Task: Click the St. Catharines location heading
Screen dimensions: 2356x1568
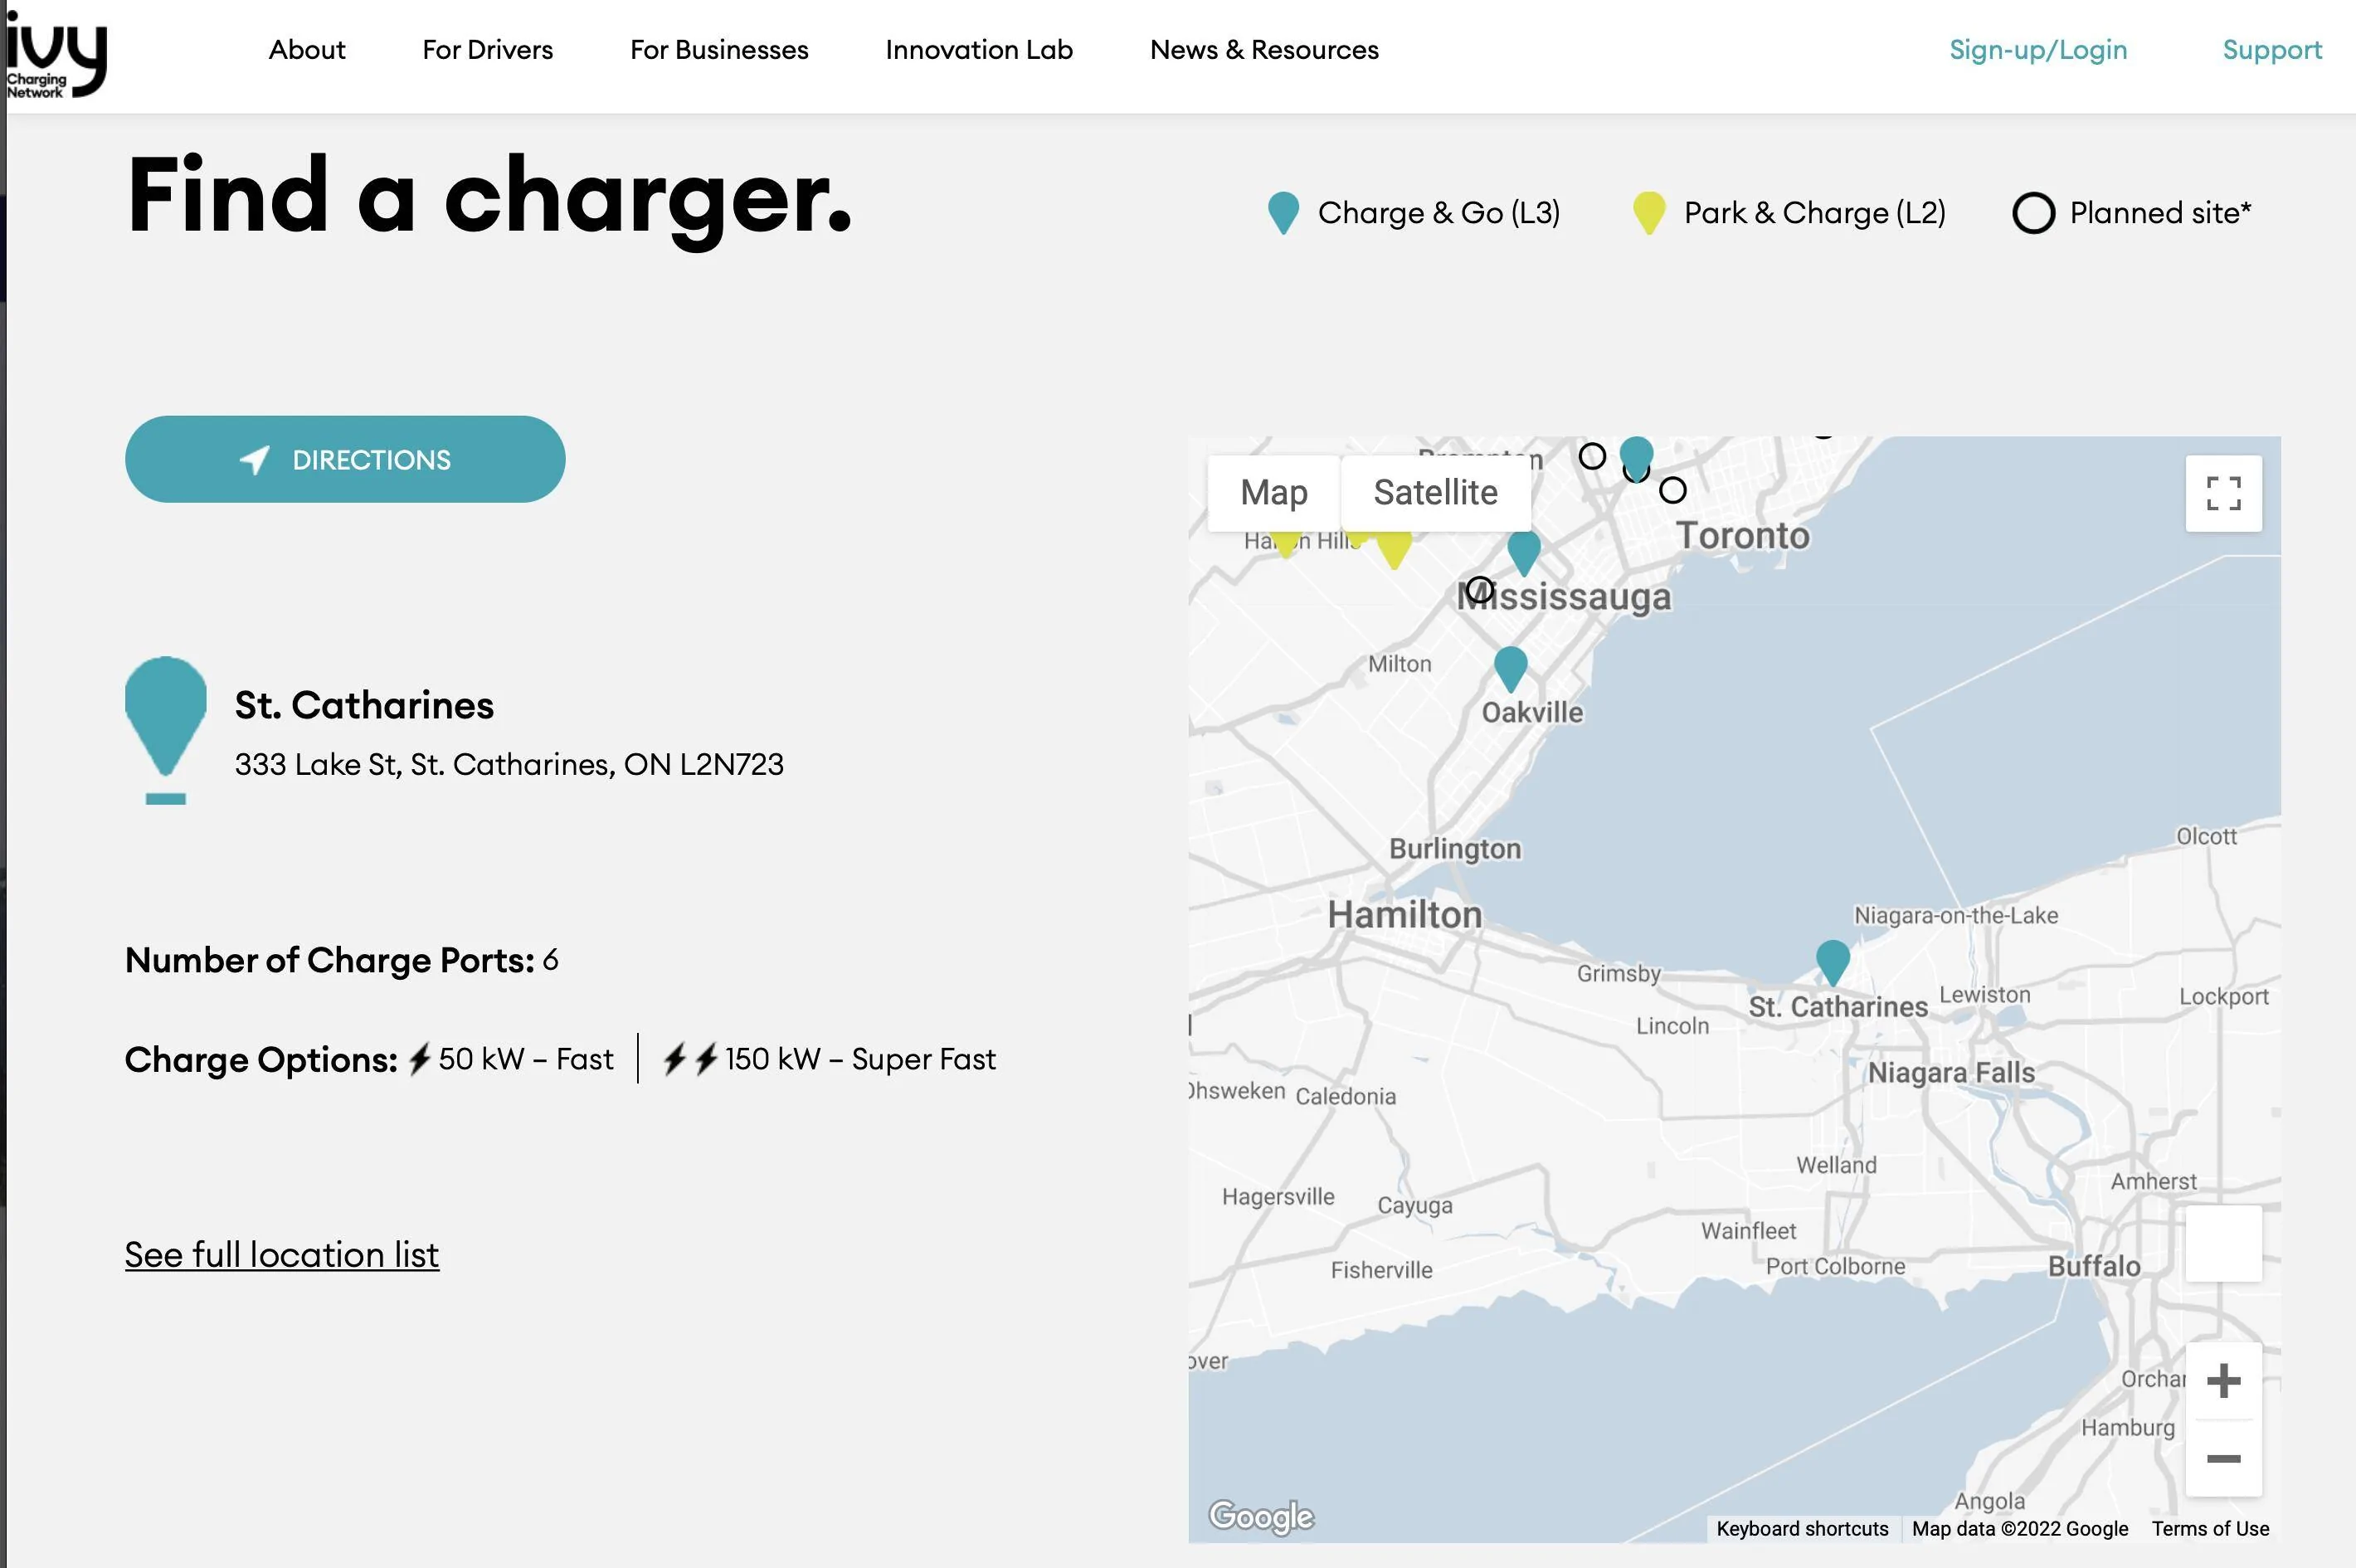Action: coord(364,705)
